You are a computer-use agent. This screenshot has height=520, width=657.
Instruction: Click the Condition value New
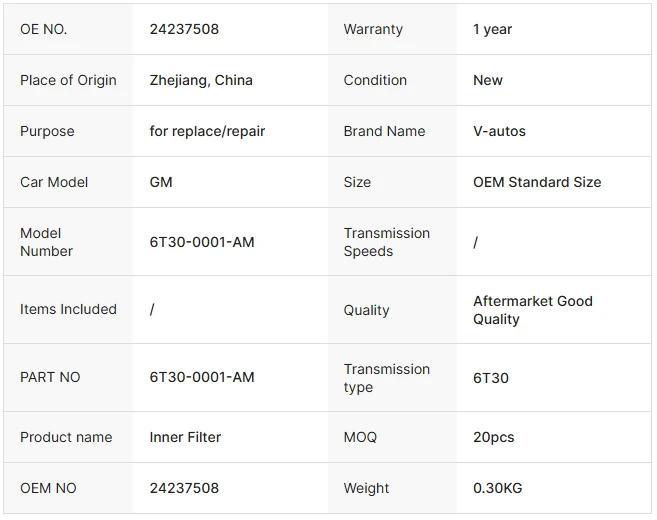pos(488,80)
